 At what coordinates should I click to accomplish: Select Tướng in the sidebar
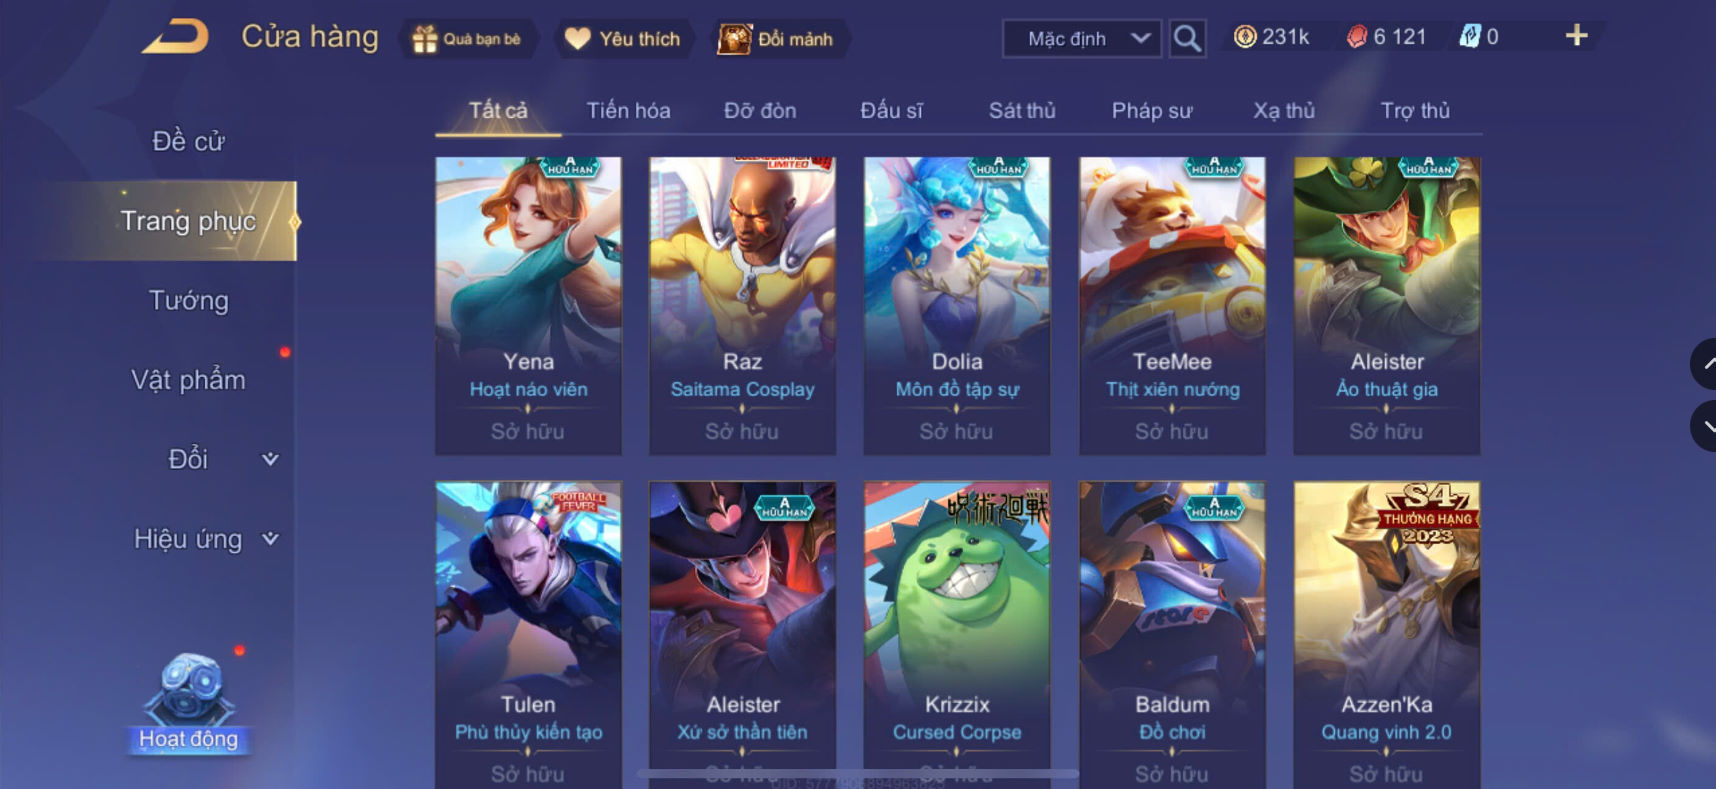click(x=189, y=300)
